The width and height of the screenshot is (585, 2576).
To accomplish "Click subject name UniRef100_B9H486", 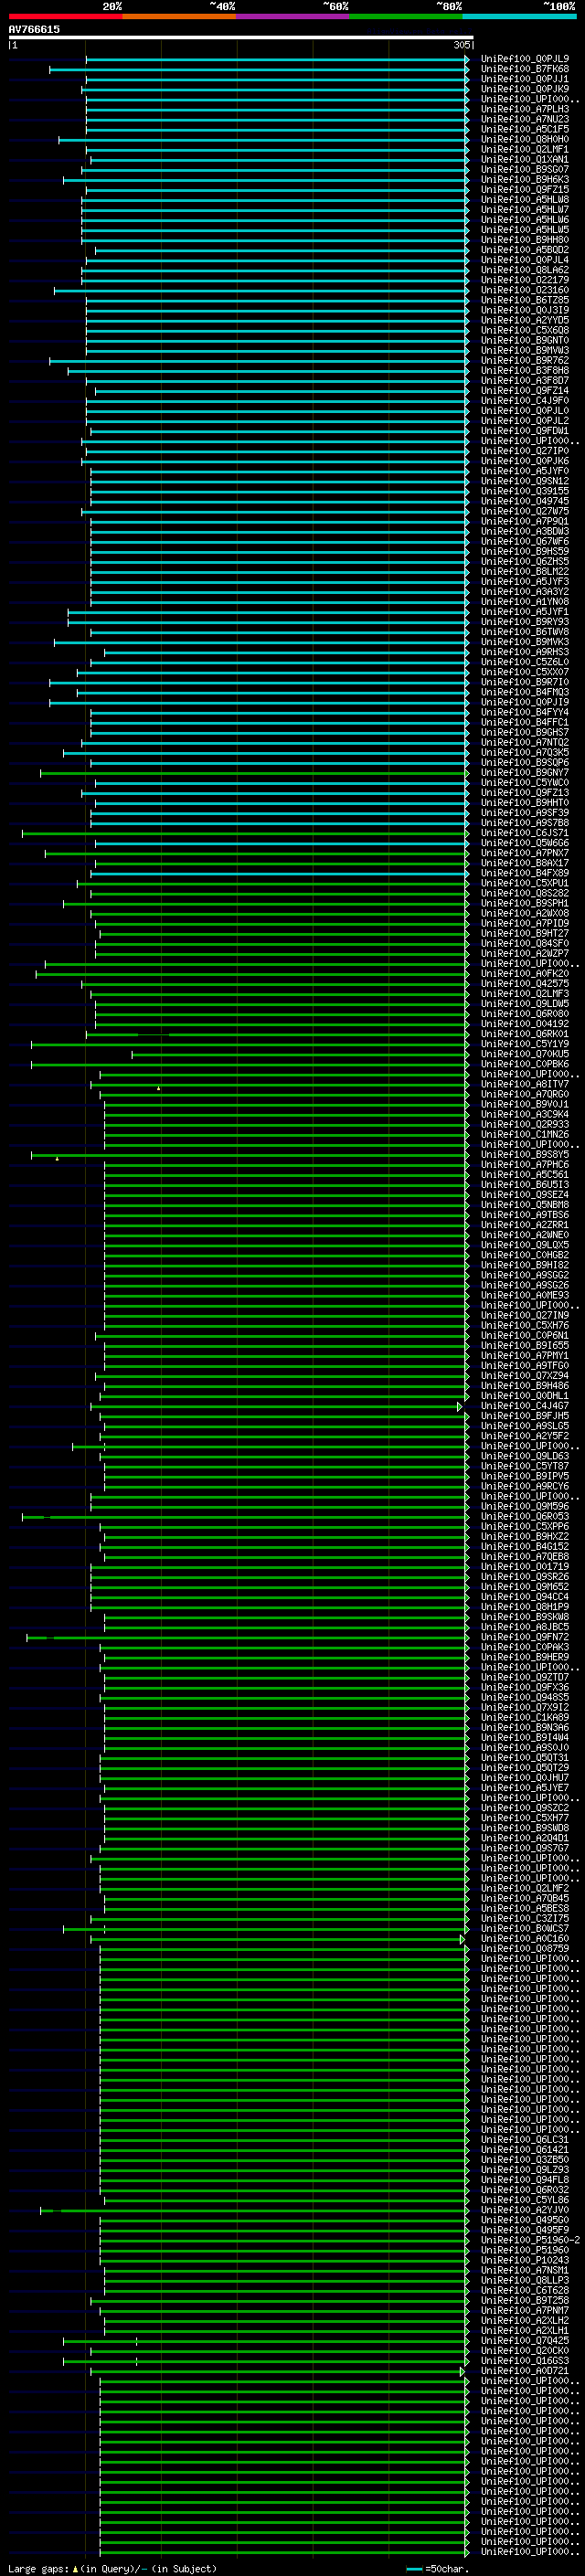I will [x=525, y=1386].
